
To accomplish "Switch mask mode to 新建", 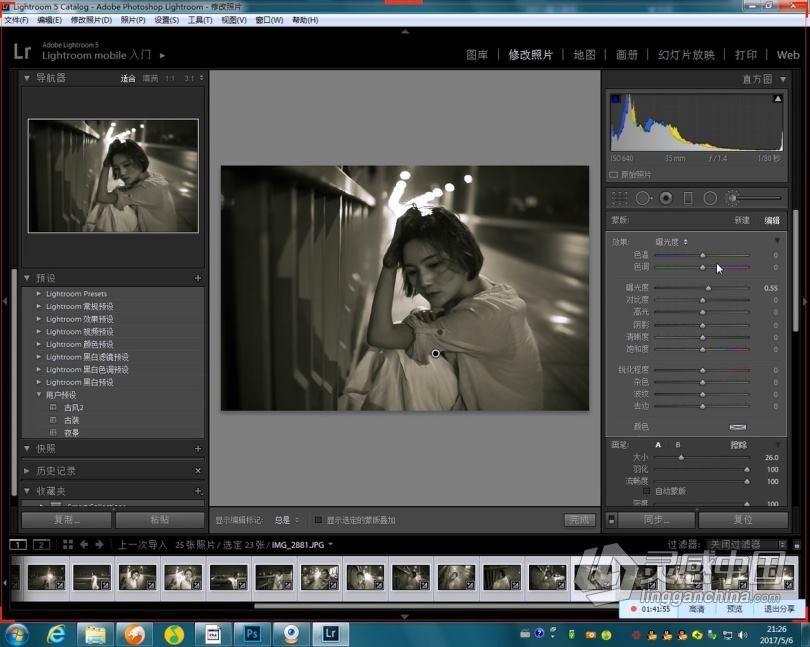I will [x=742, y=220].
